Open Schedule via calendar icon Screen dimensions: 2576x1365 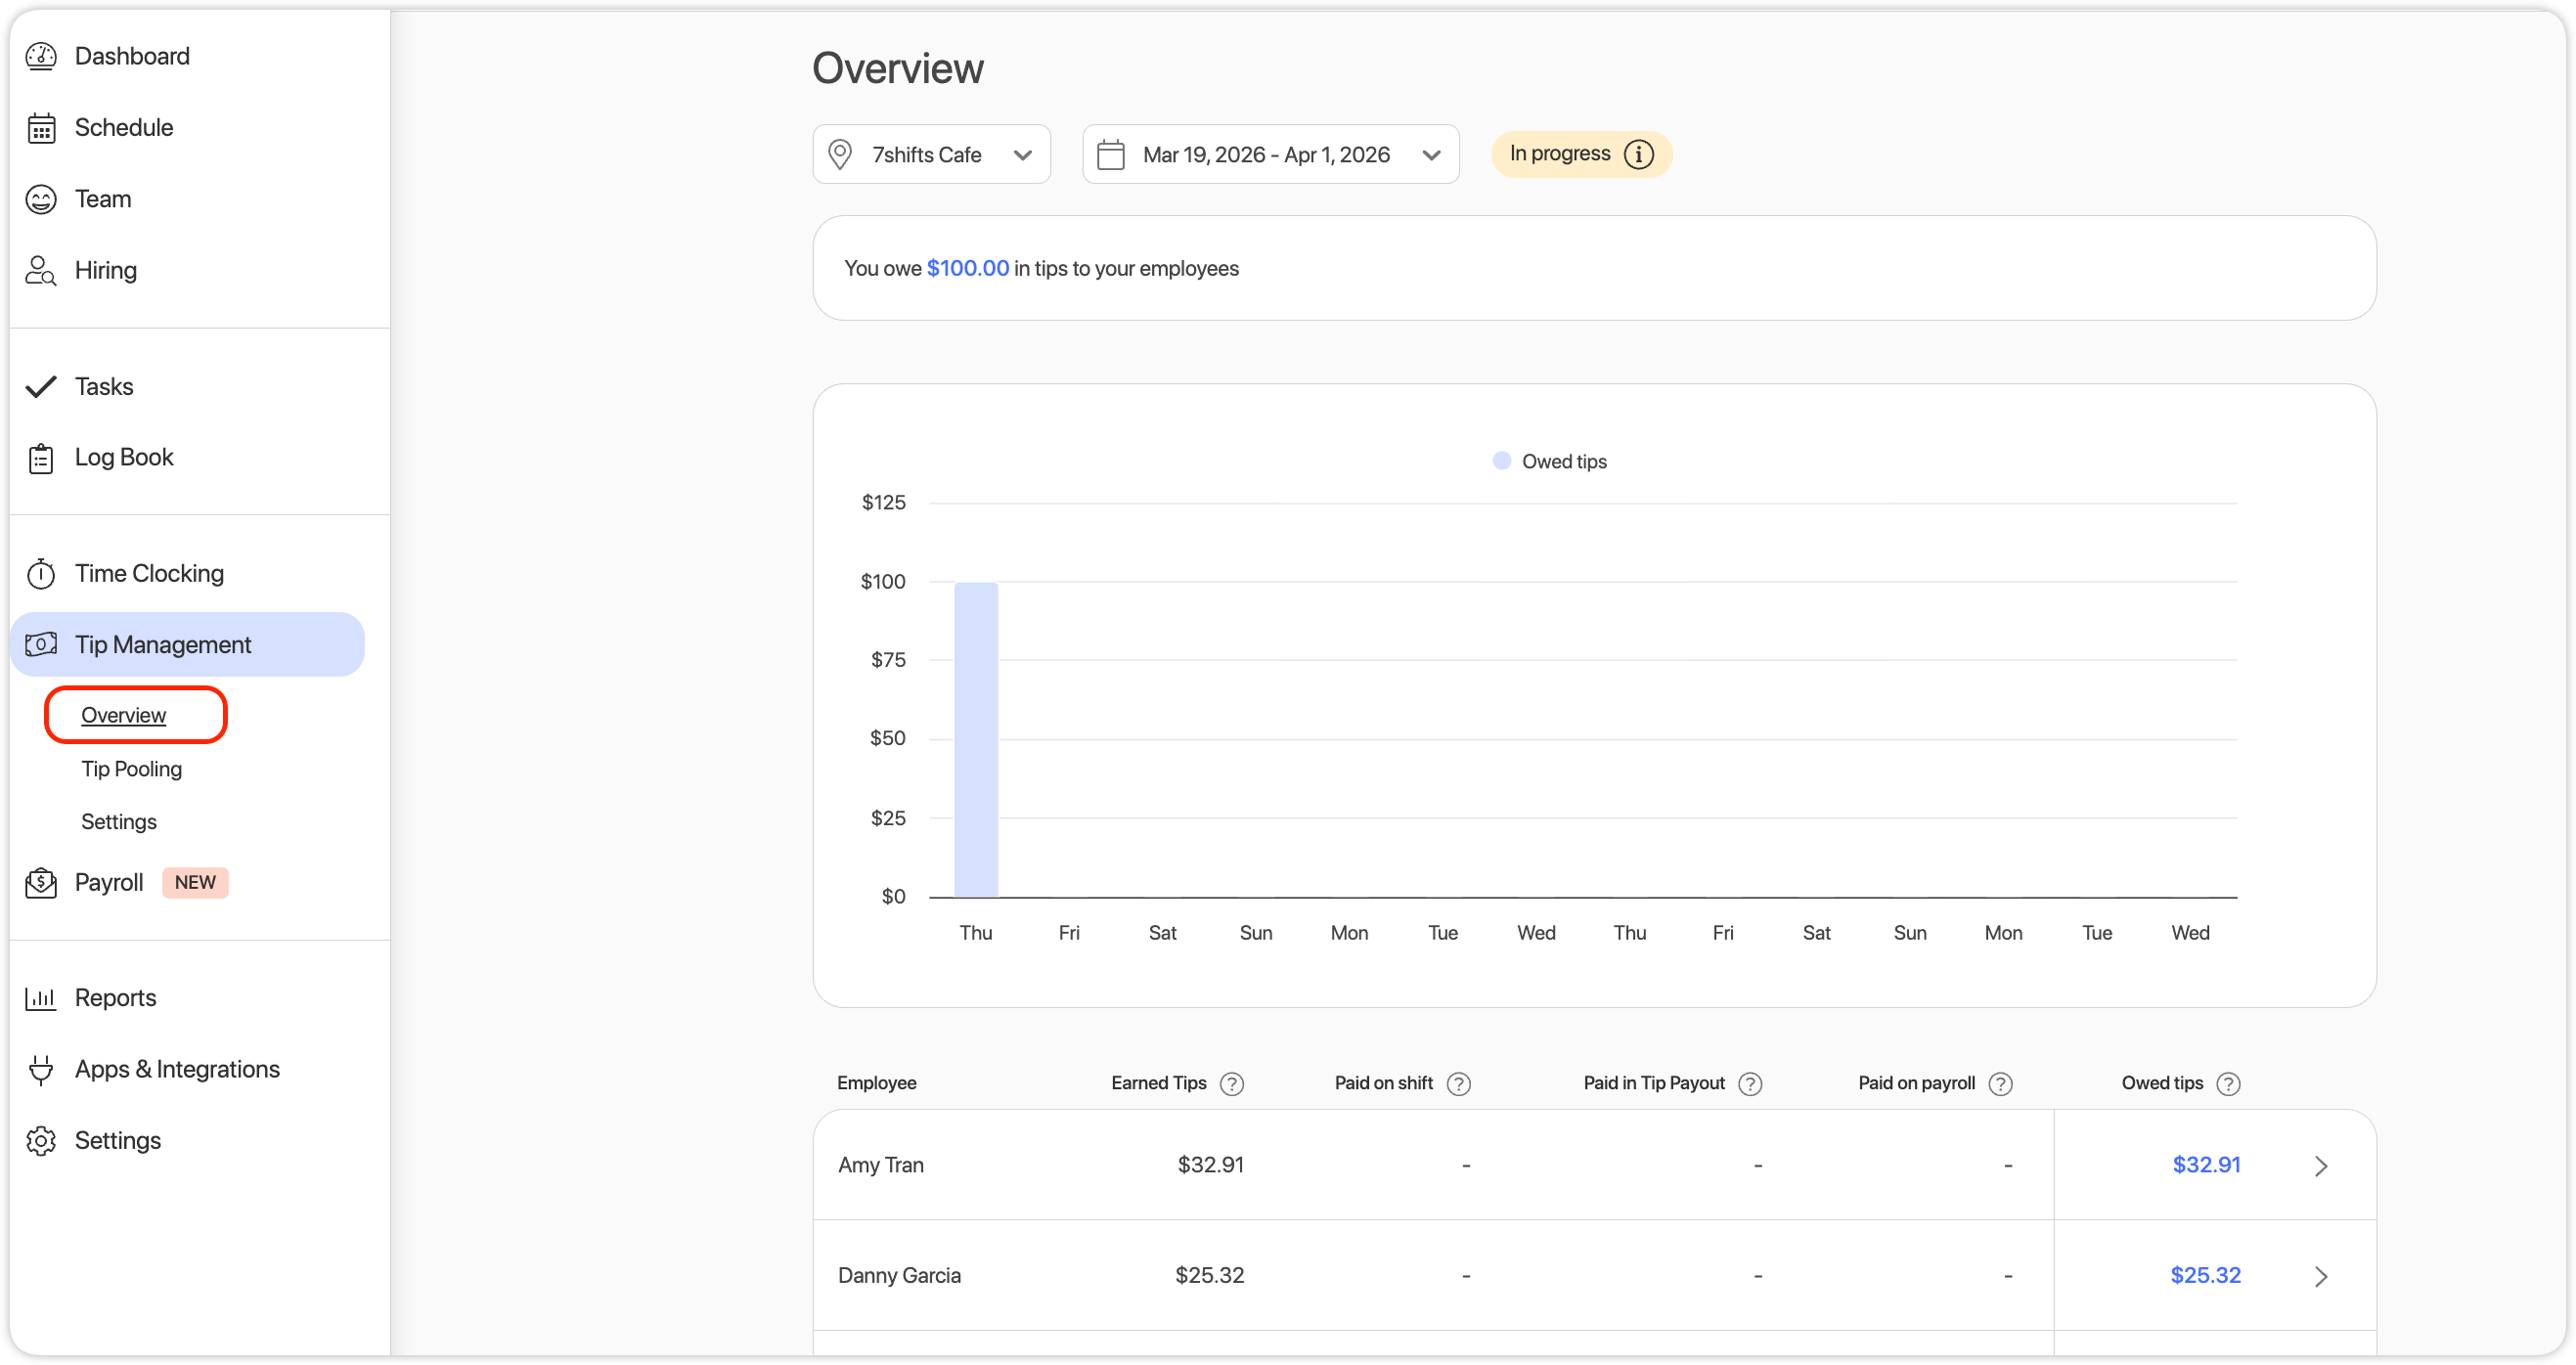click(x=41, y=128)
